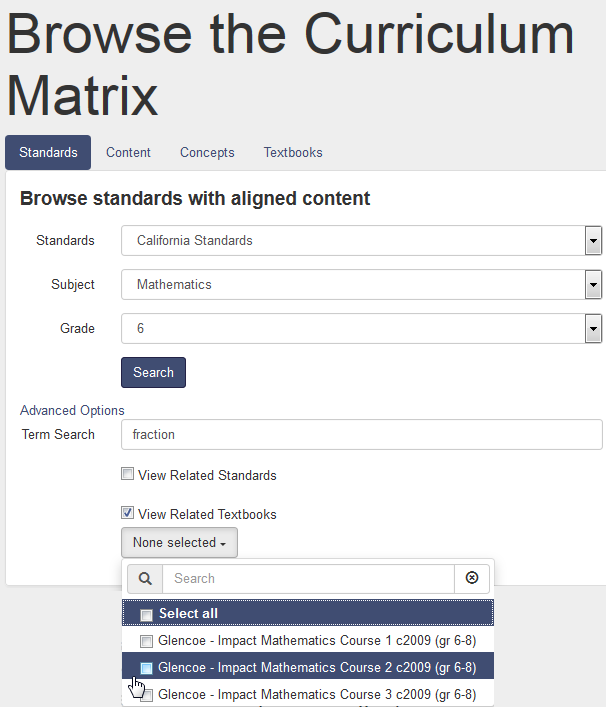
Task: Open the Standards dropdown arrow
Action: click(x=593, y=241)
